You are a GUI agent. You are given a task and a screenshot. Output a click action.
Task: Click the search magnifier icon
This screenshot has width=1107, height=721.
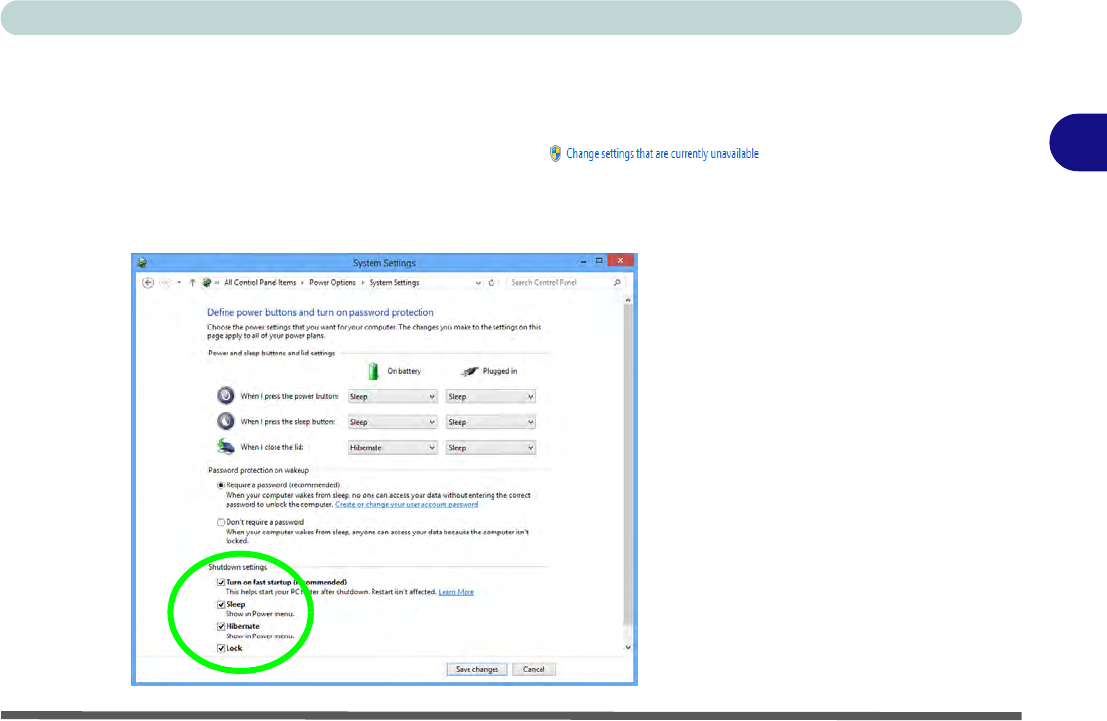click(617, 282)
